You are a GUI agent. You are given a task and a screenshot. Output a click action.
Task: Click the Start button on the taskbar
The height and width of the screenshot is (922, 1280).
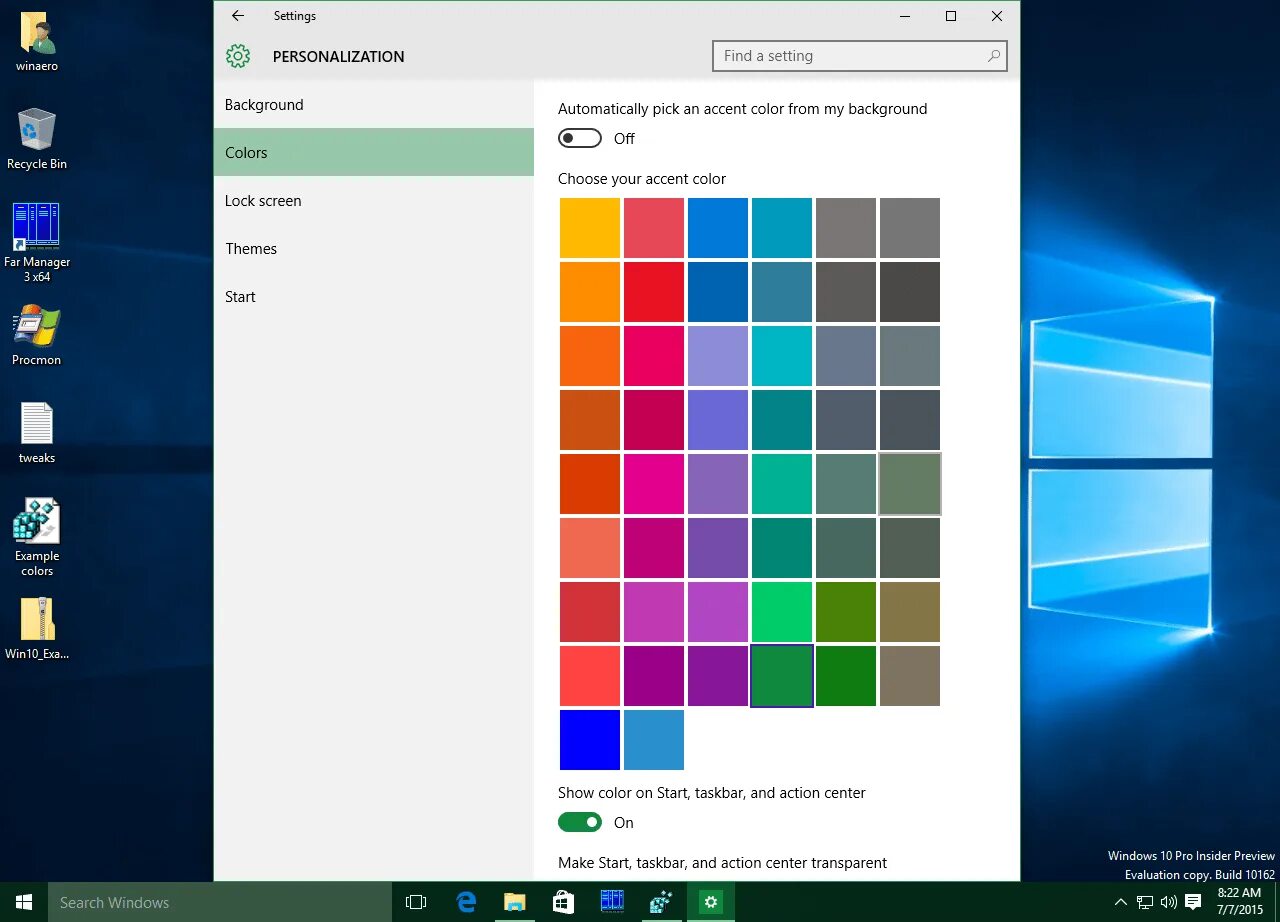[24, 902]
